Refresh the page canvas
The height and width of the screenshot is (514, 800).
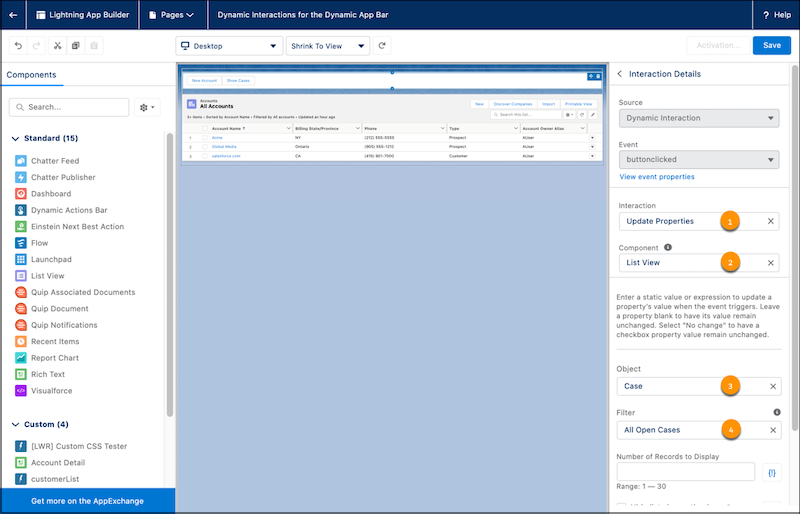[x=382, y=45]
